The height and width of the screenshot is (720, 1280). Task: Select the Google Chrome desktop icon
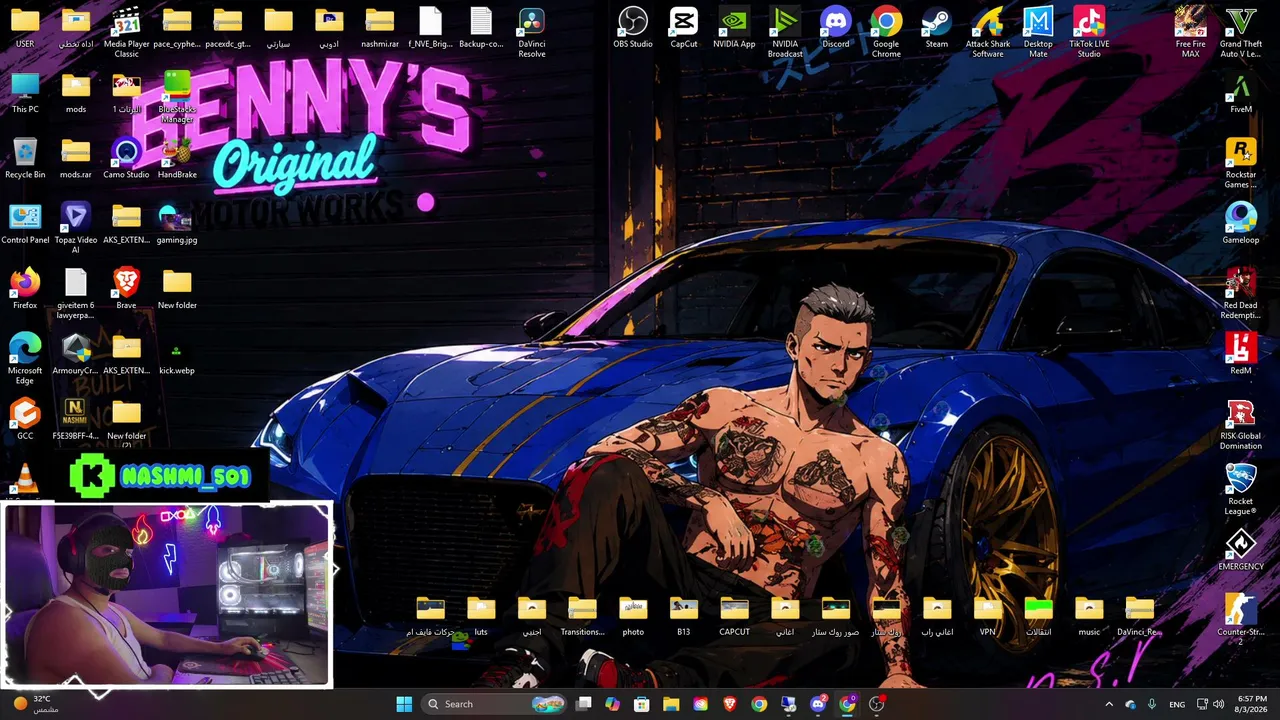(886, 33)
